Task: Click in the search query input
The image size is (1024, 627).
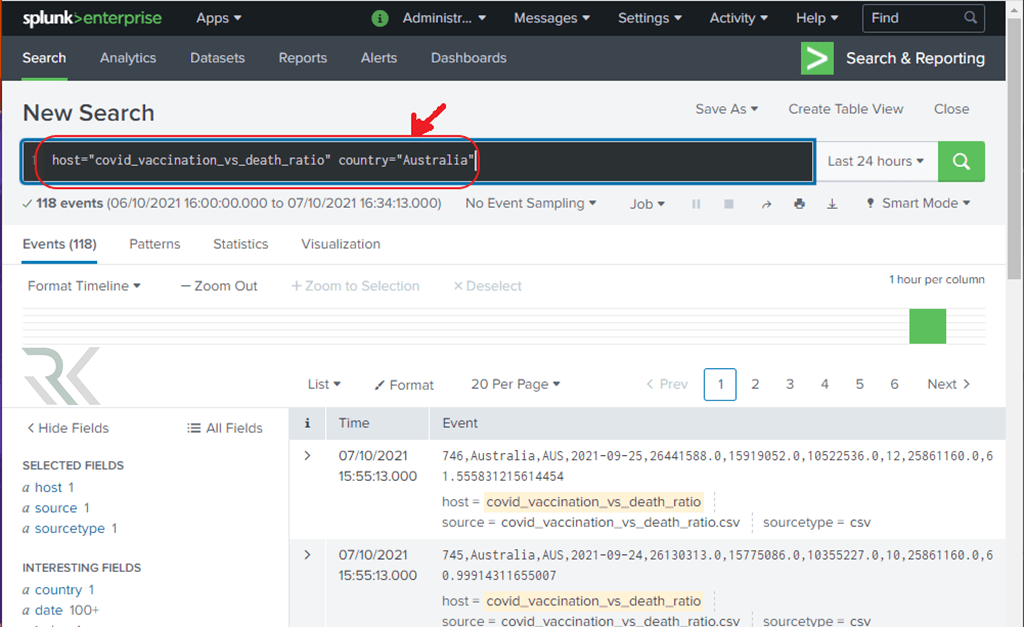Action: [418, 161]
